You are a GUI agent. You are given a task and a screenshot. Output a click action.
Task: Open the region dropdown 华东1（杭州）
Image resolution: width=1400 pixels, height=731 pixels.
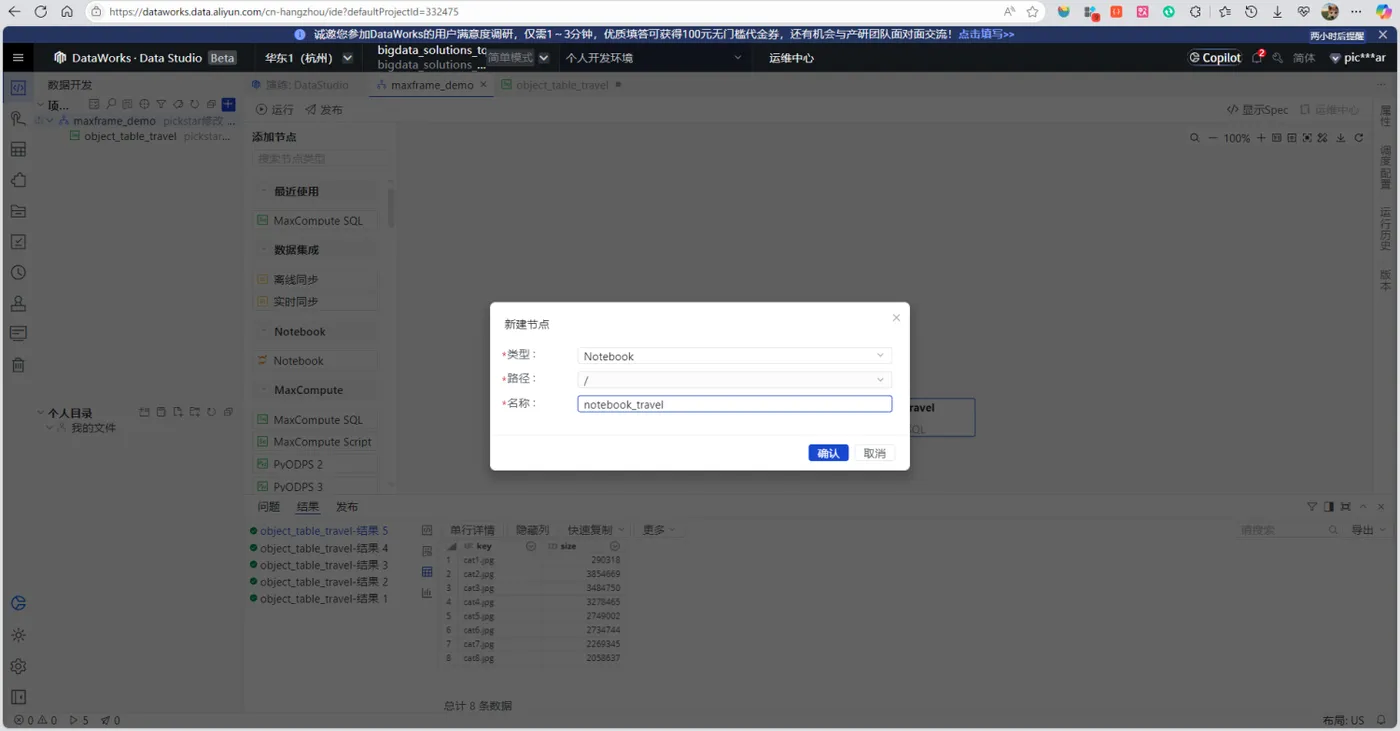click(308, 58)
